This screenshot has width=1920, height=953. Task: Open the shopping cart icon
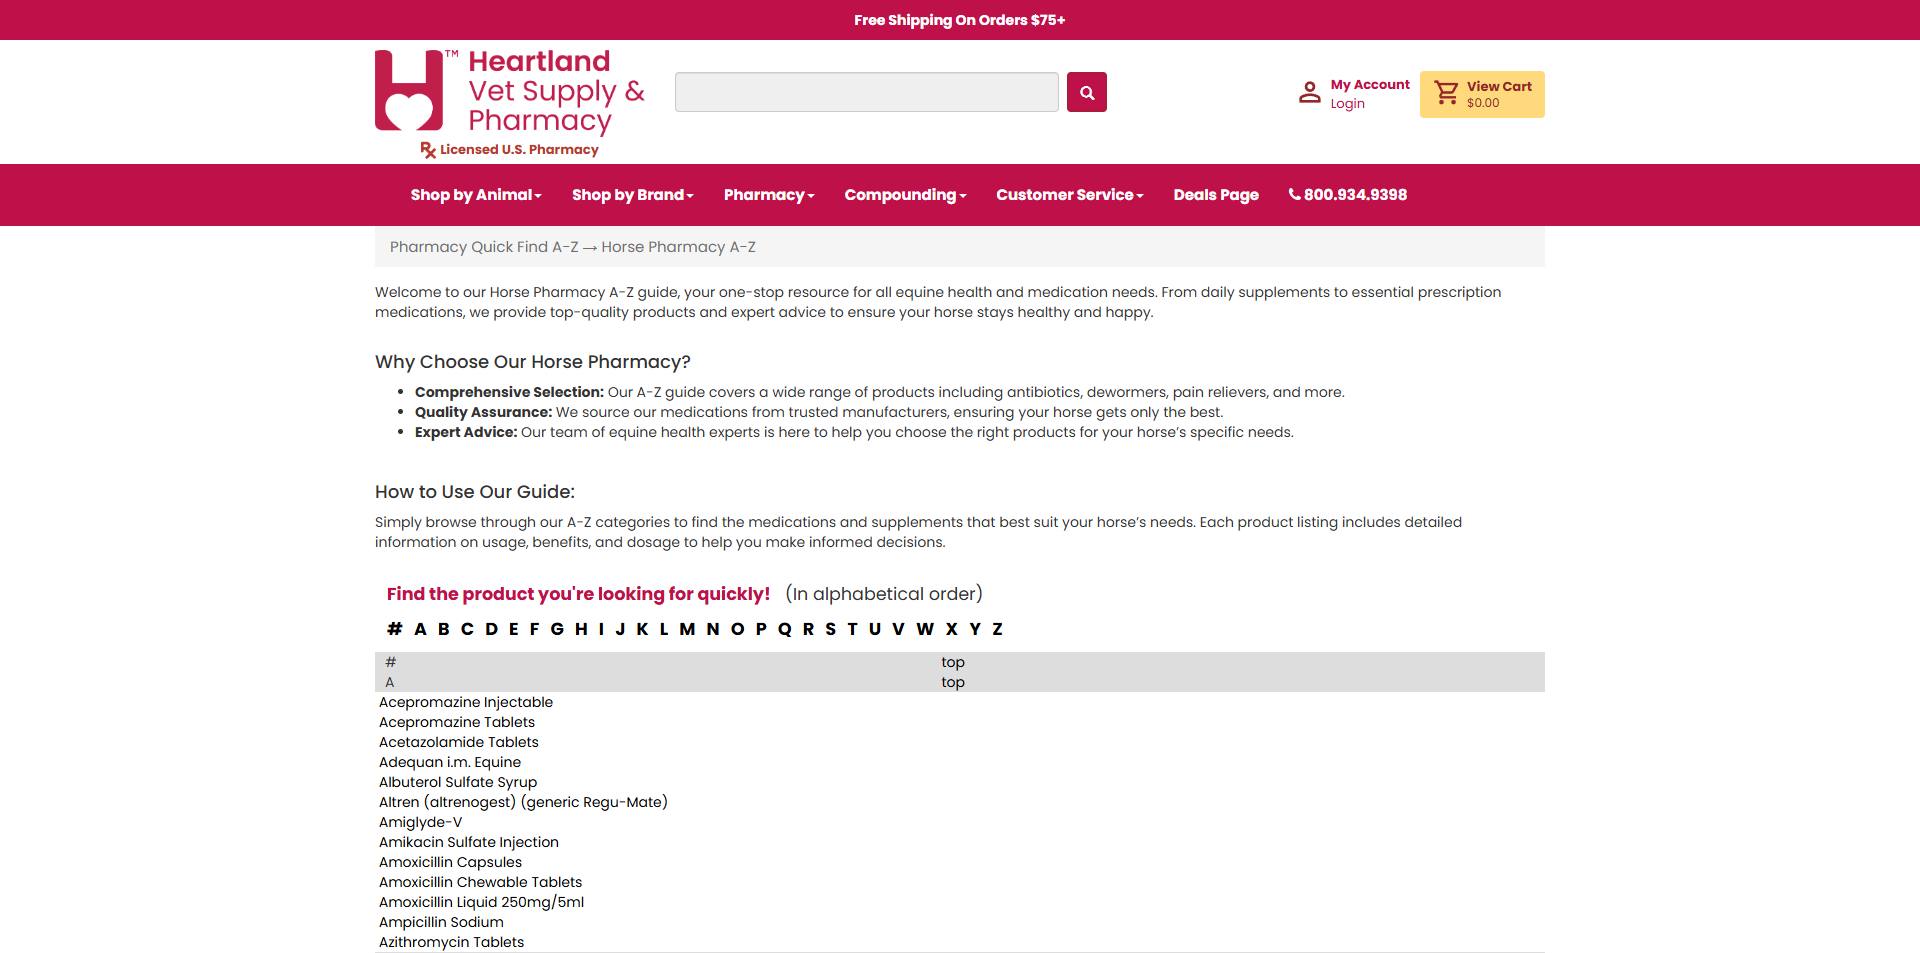pos(1446,93)
